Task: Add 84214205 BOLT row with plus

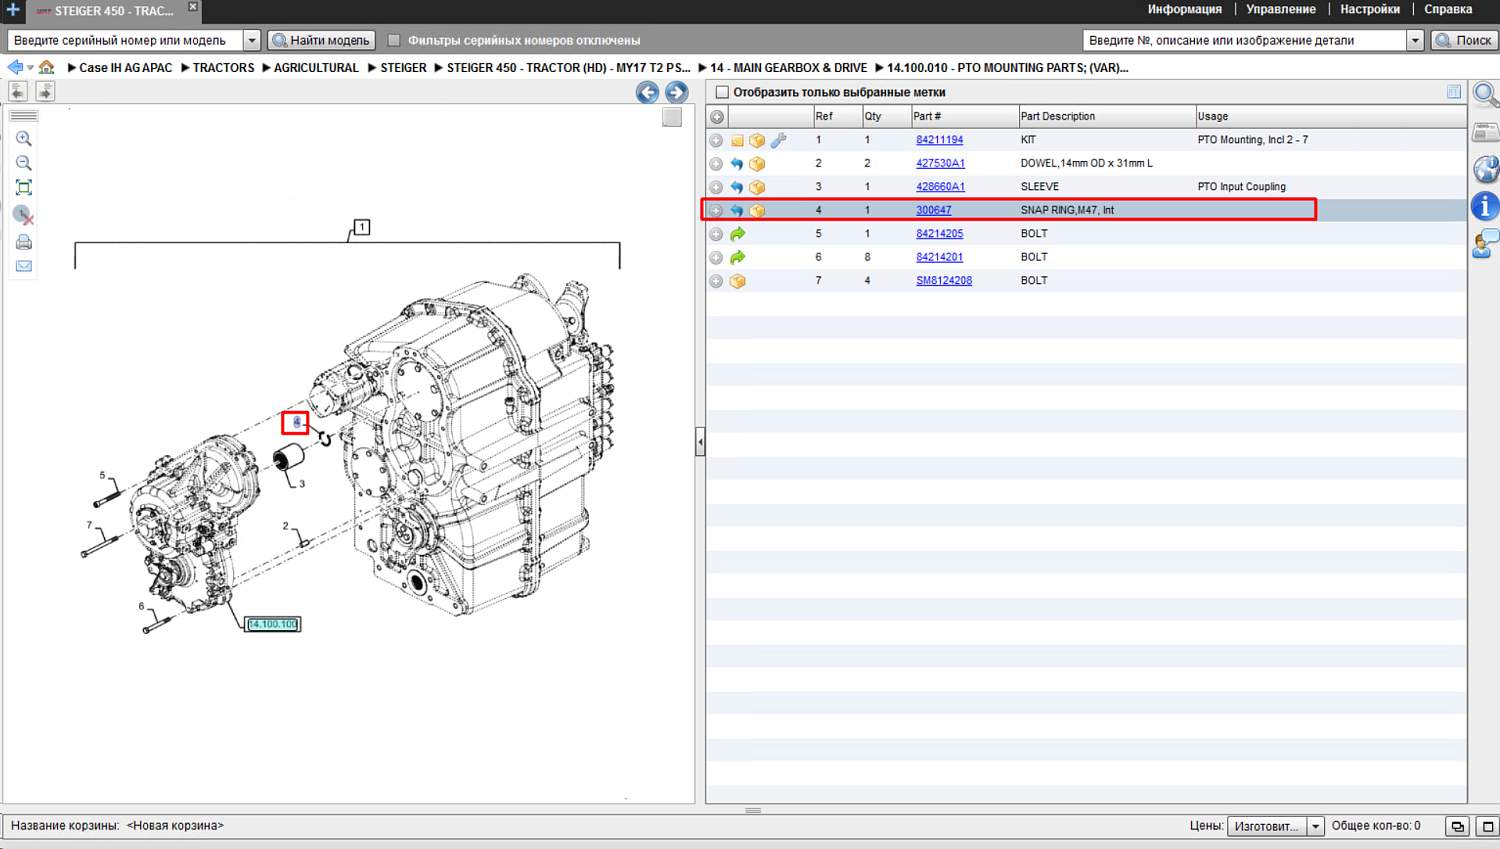Action: [716, 234]
